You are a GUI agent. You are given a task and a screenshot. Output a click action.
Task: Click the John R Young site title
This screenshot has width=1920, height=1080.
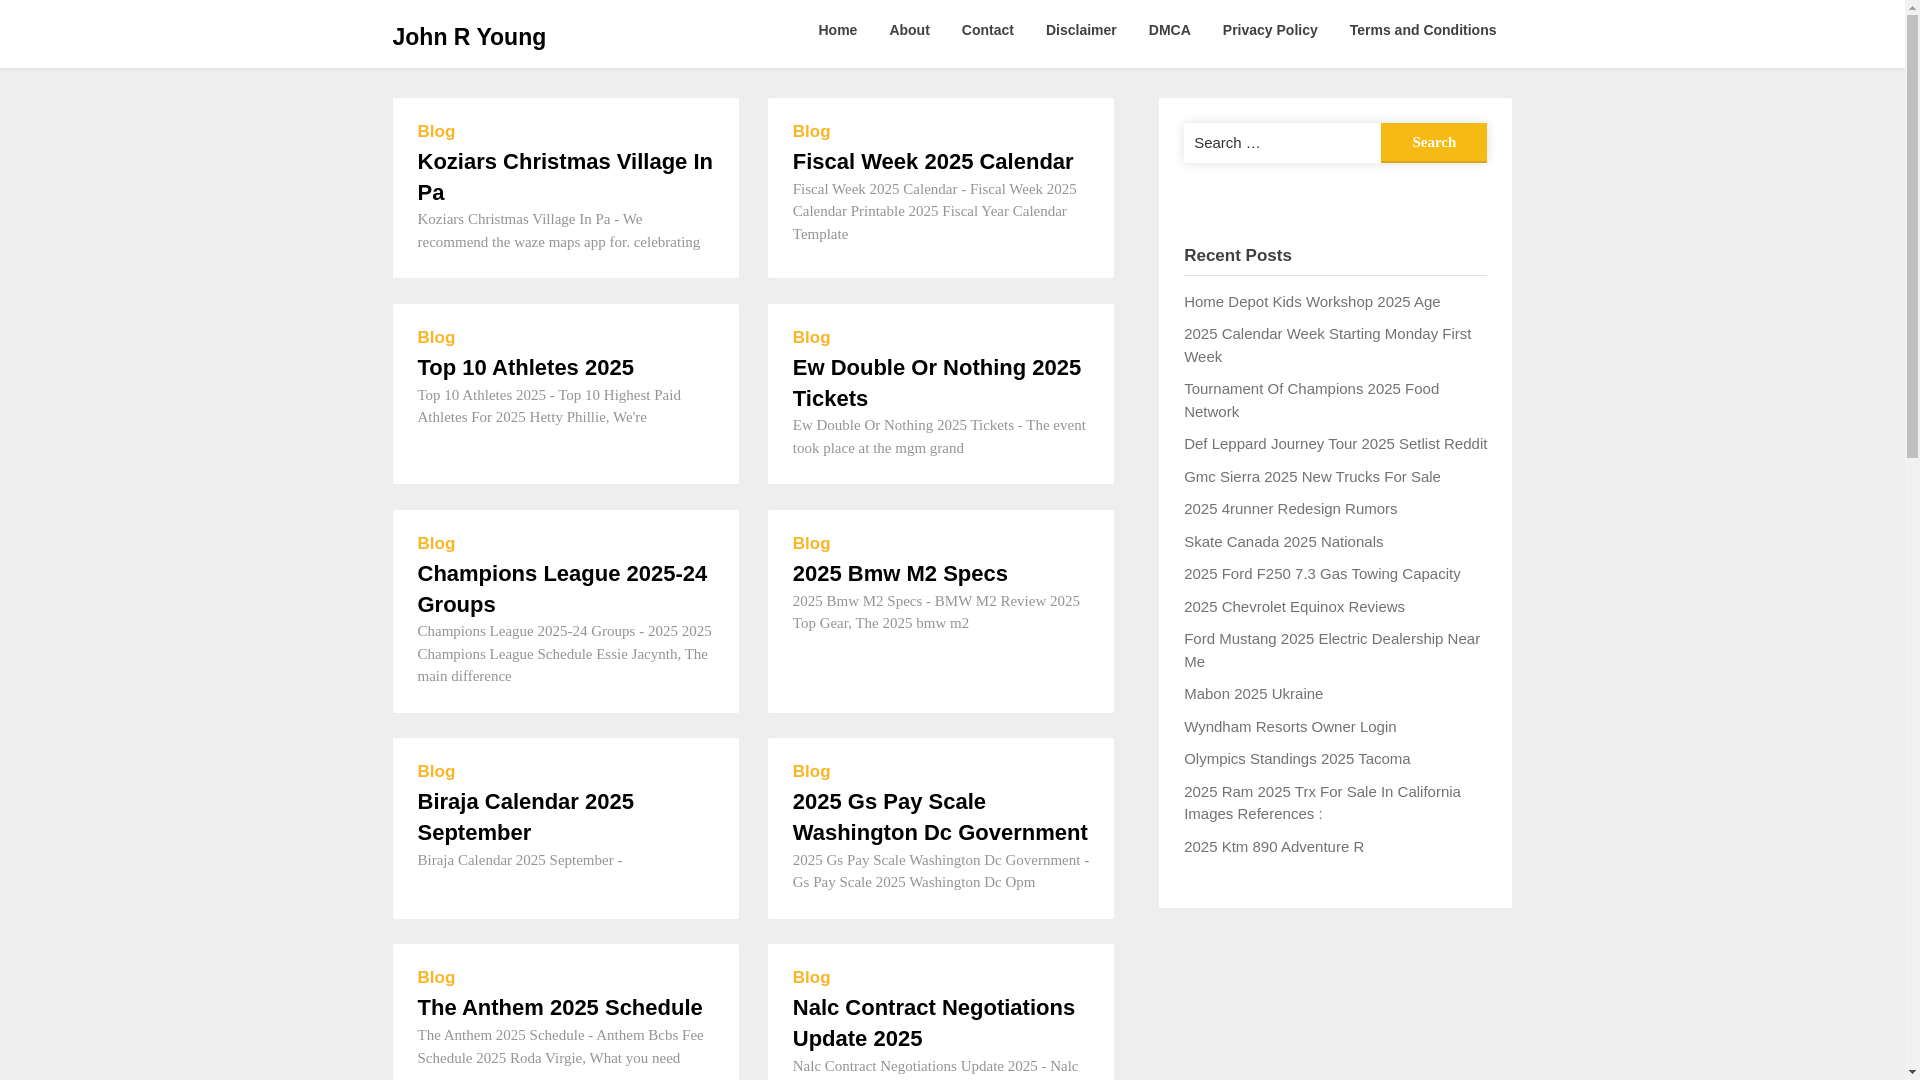click(468, 37)
